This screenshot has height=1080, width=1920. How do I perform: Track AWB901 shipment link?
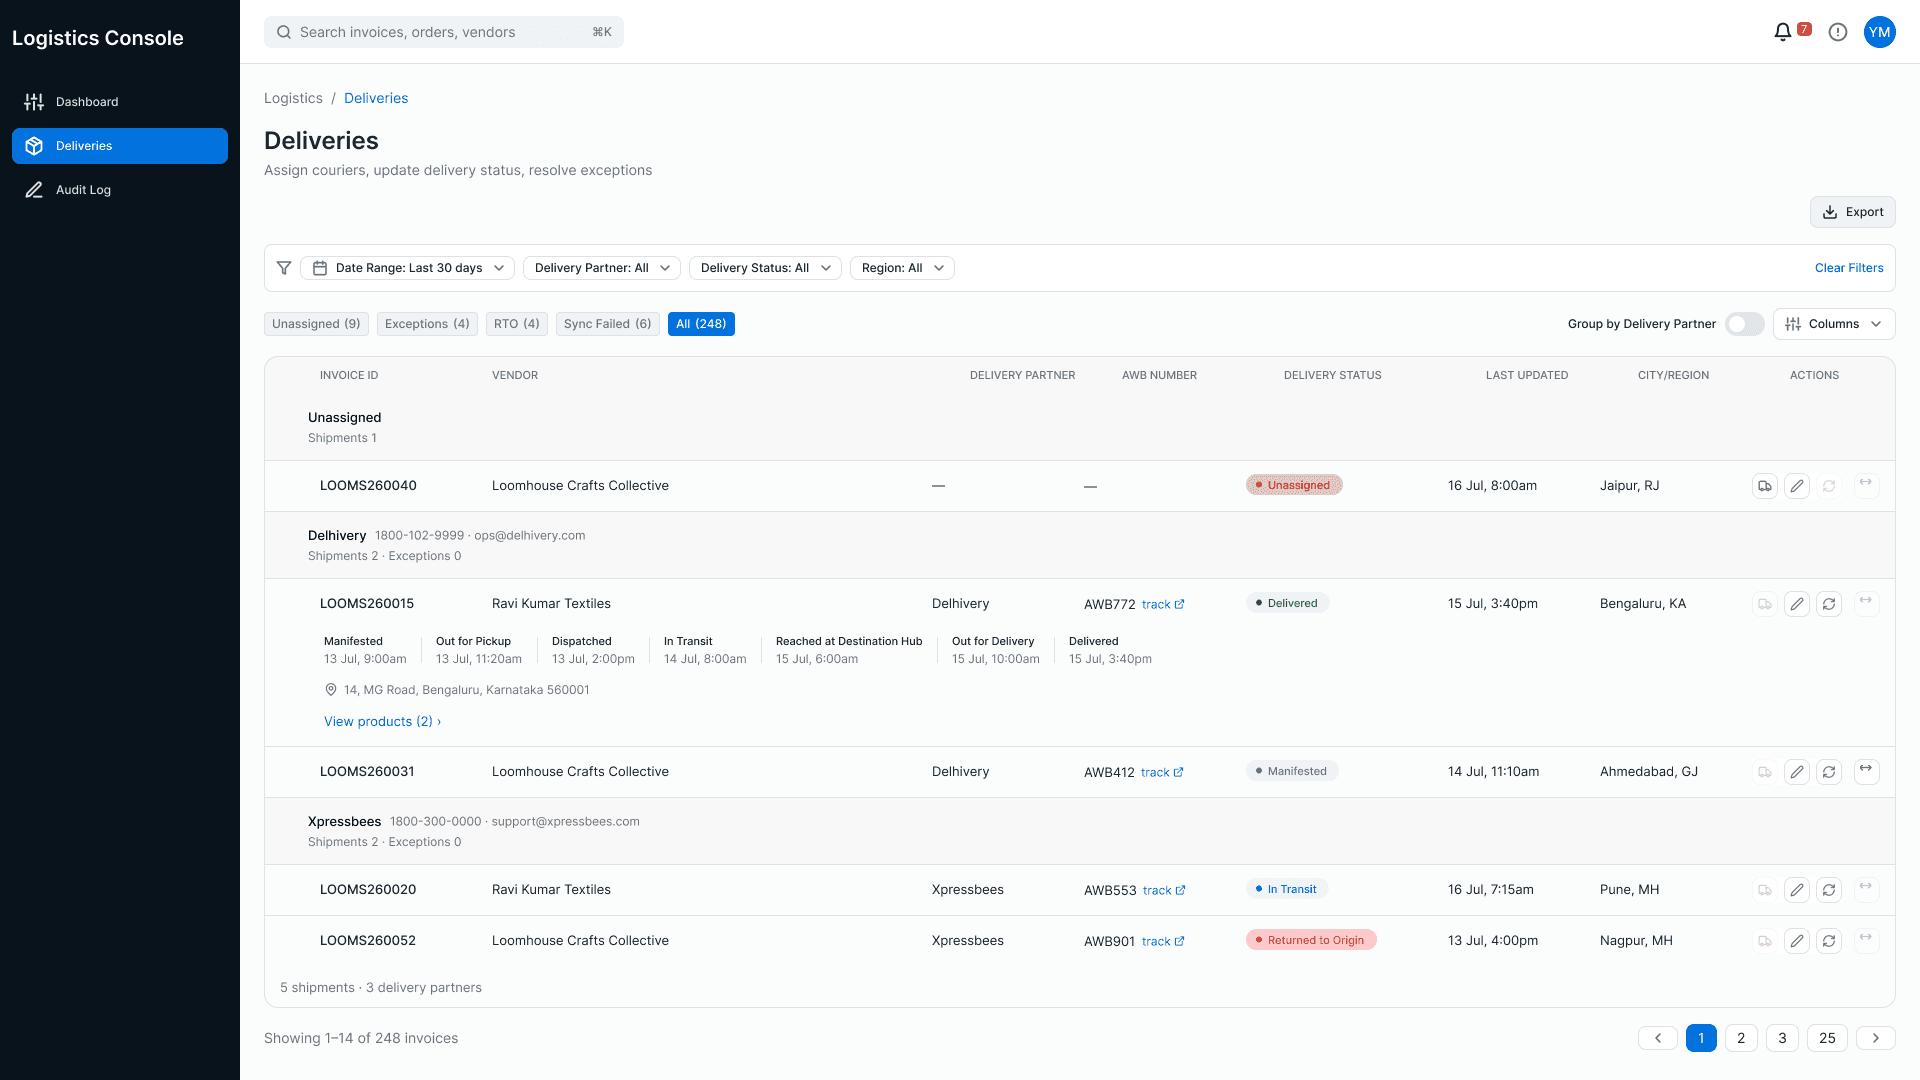tap(1163, 942)
